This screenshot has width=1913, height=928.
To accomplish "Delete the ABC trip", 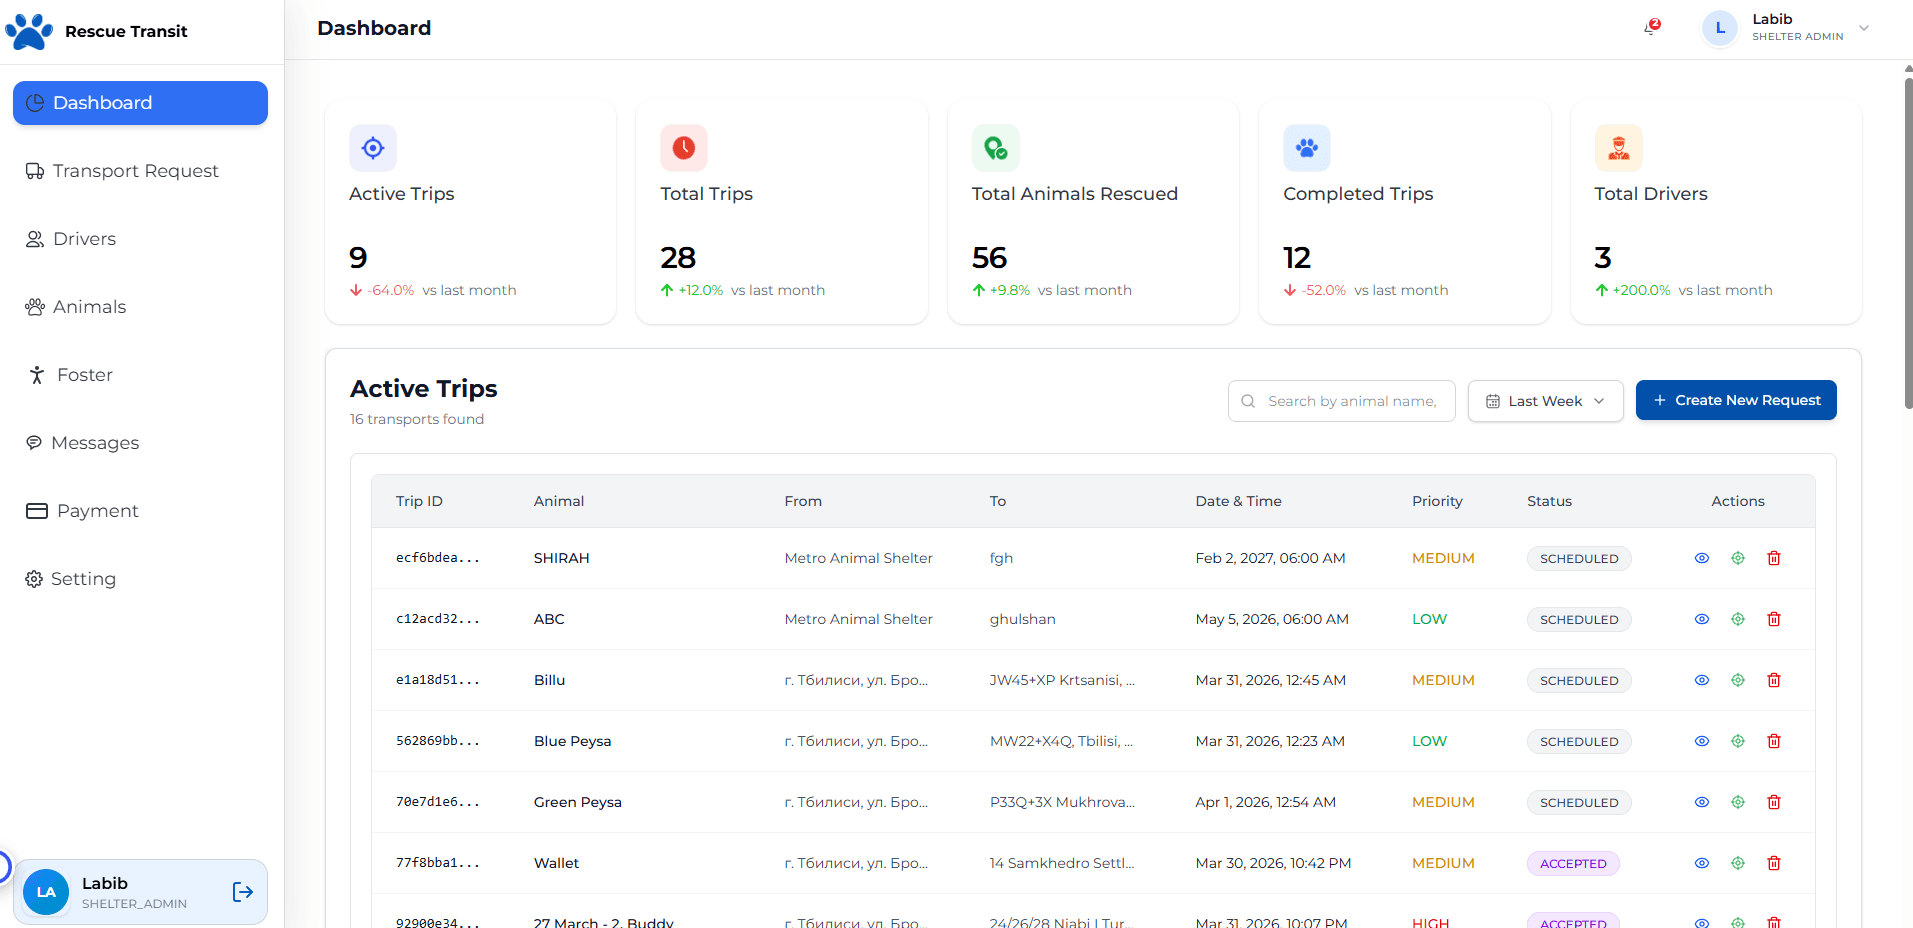I will (x=1774, y=619).
